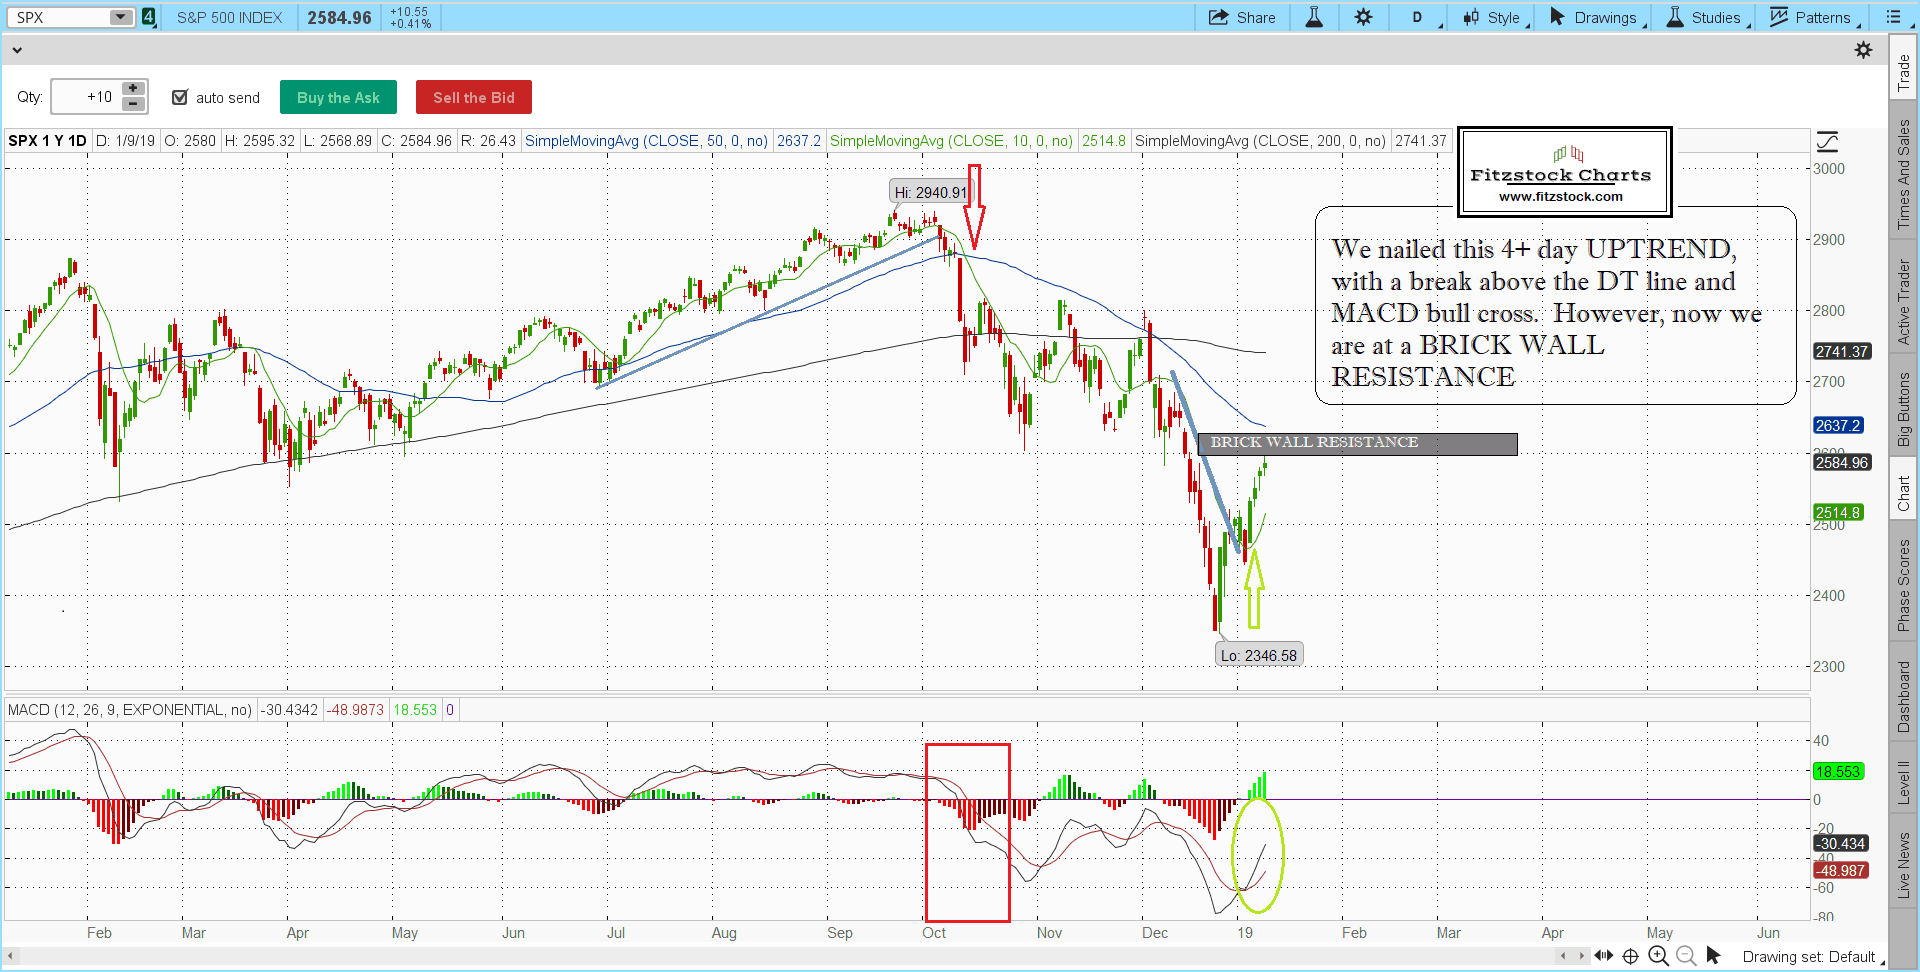Open chart settings gear in top toolbar
The image size is (1920, 972).
click(1364, 17)
